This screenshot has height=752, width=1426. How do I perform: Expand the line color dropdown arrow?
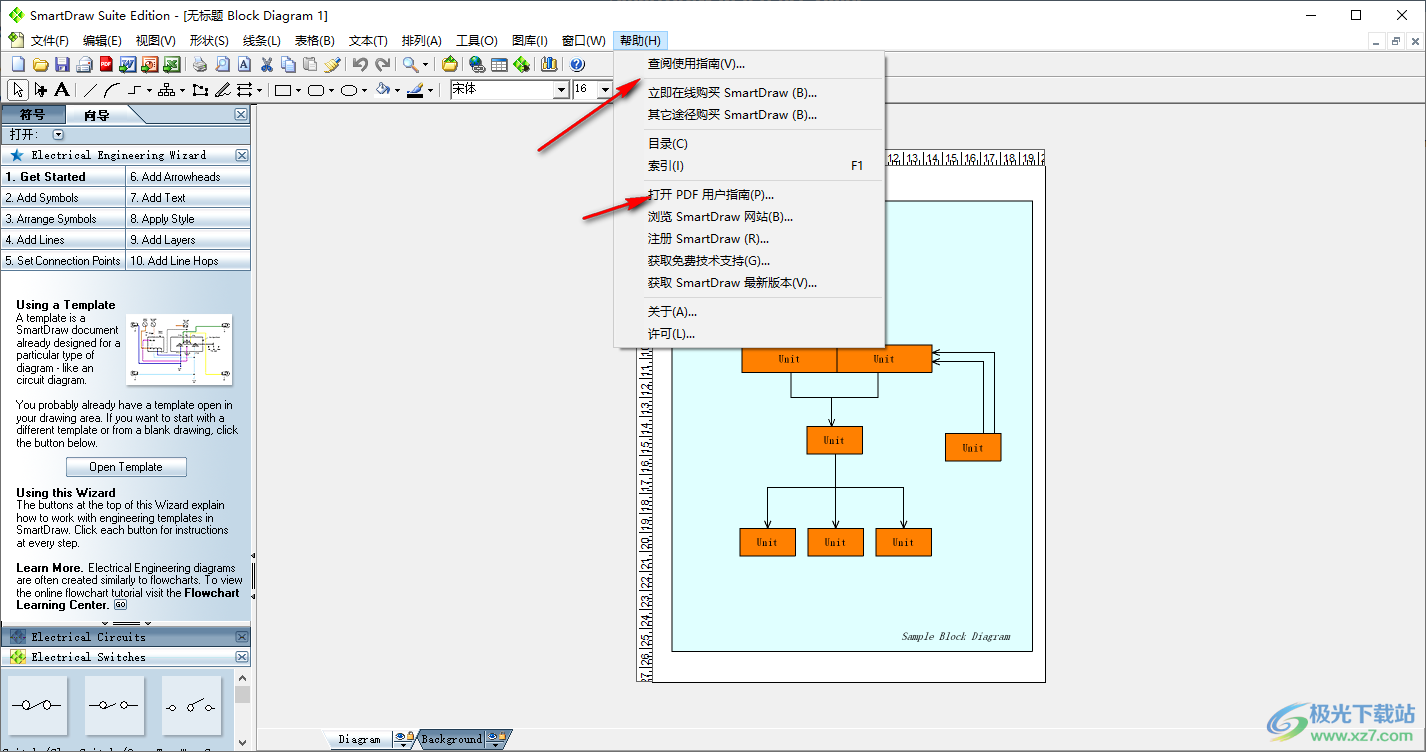click(x=430, y=90)
